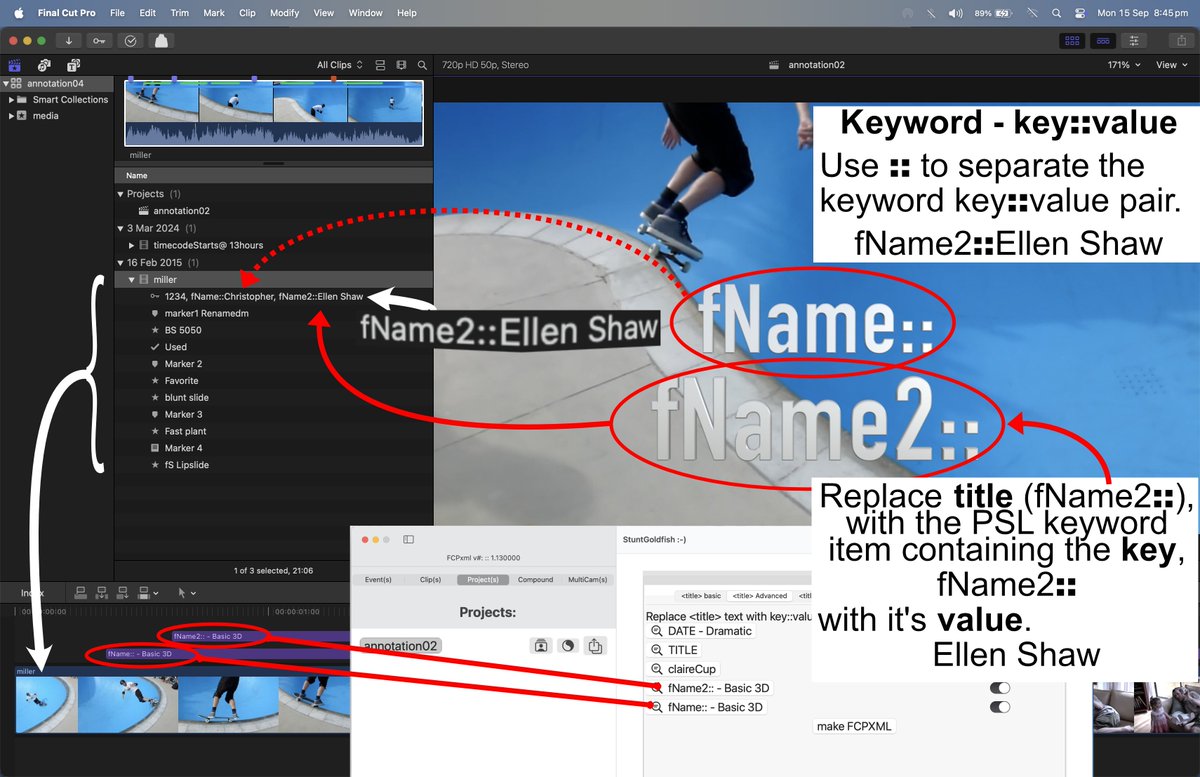Show the Libraries sidebar clapper icon
Screen dimensions: 1200x777
click(x=15, y=65)
